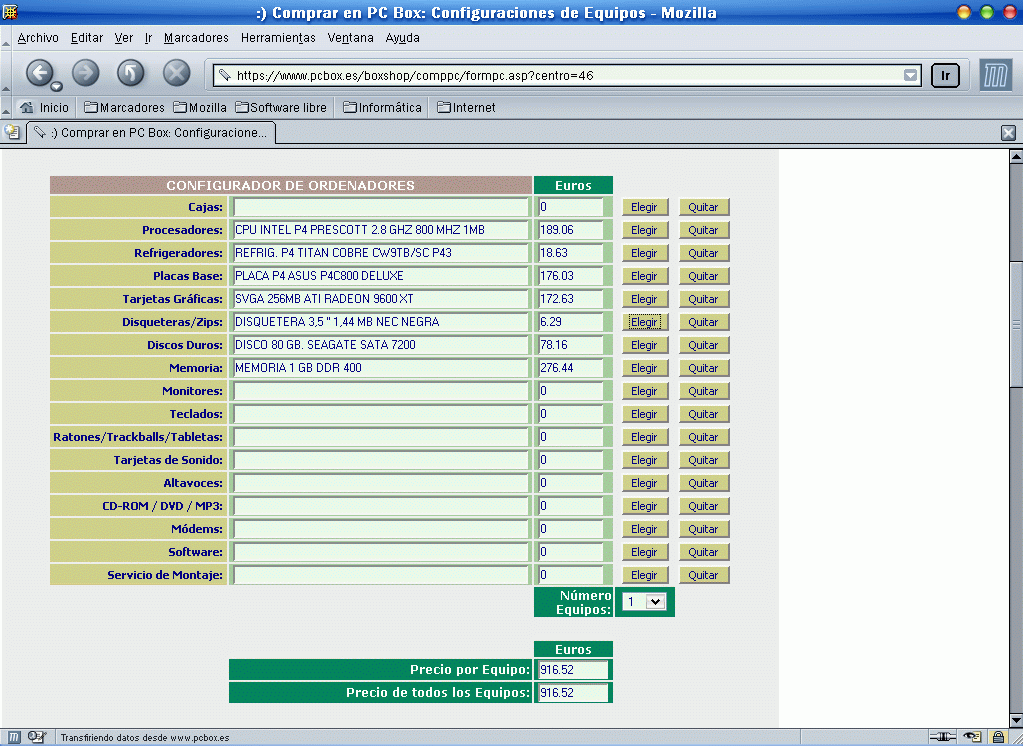Screen dimensions: 1023x746
Task: Click the Tarjetas de Sonido label
Action: (x=168, y=460)
